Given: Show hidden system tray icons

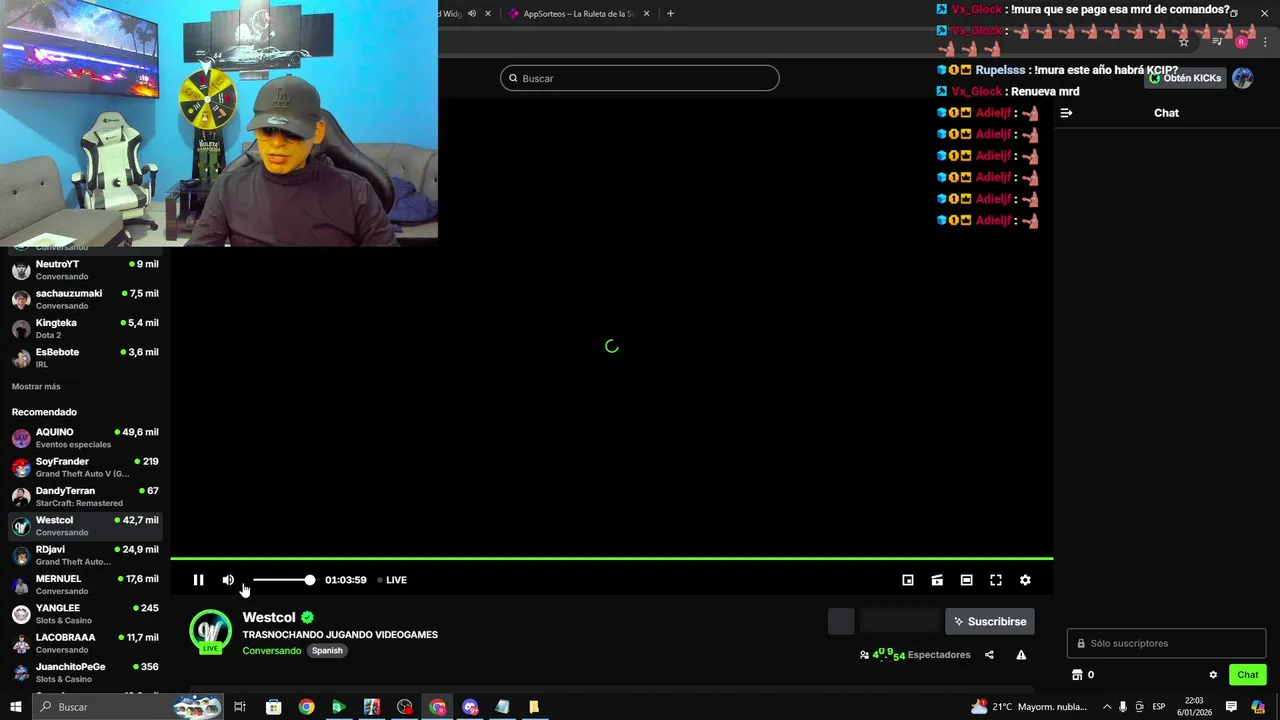Looking at the screenshot, I should [x=1107, y=707].
